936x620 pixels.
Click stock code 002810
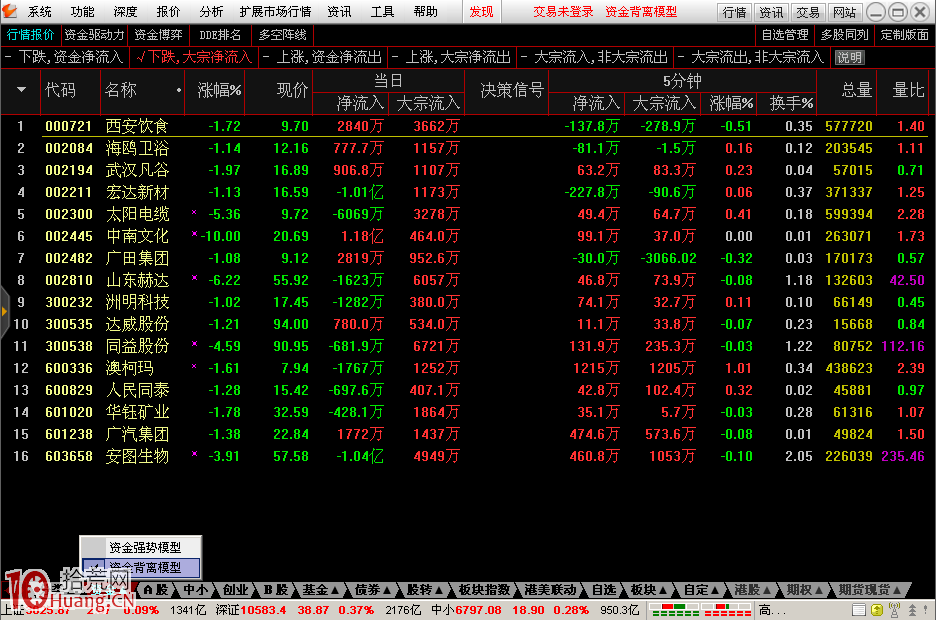coord(69,280)
